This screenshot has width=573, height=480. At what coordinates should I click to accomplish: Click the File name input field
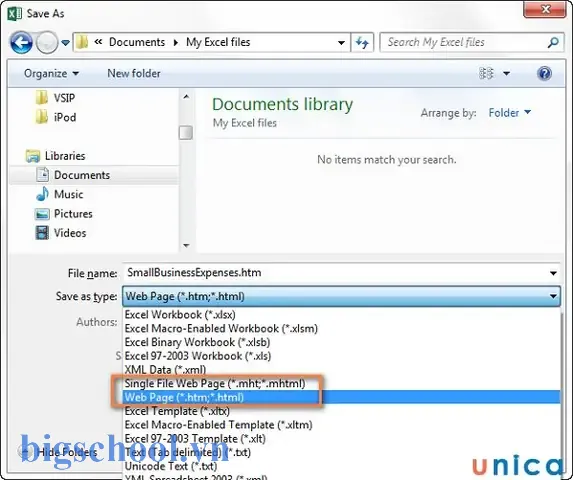[x=335, y=273]
